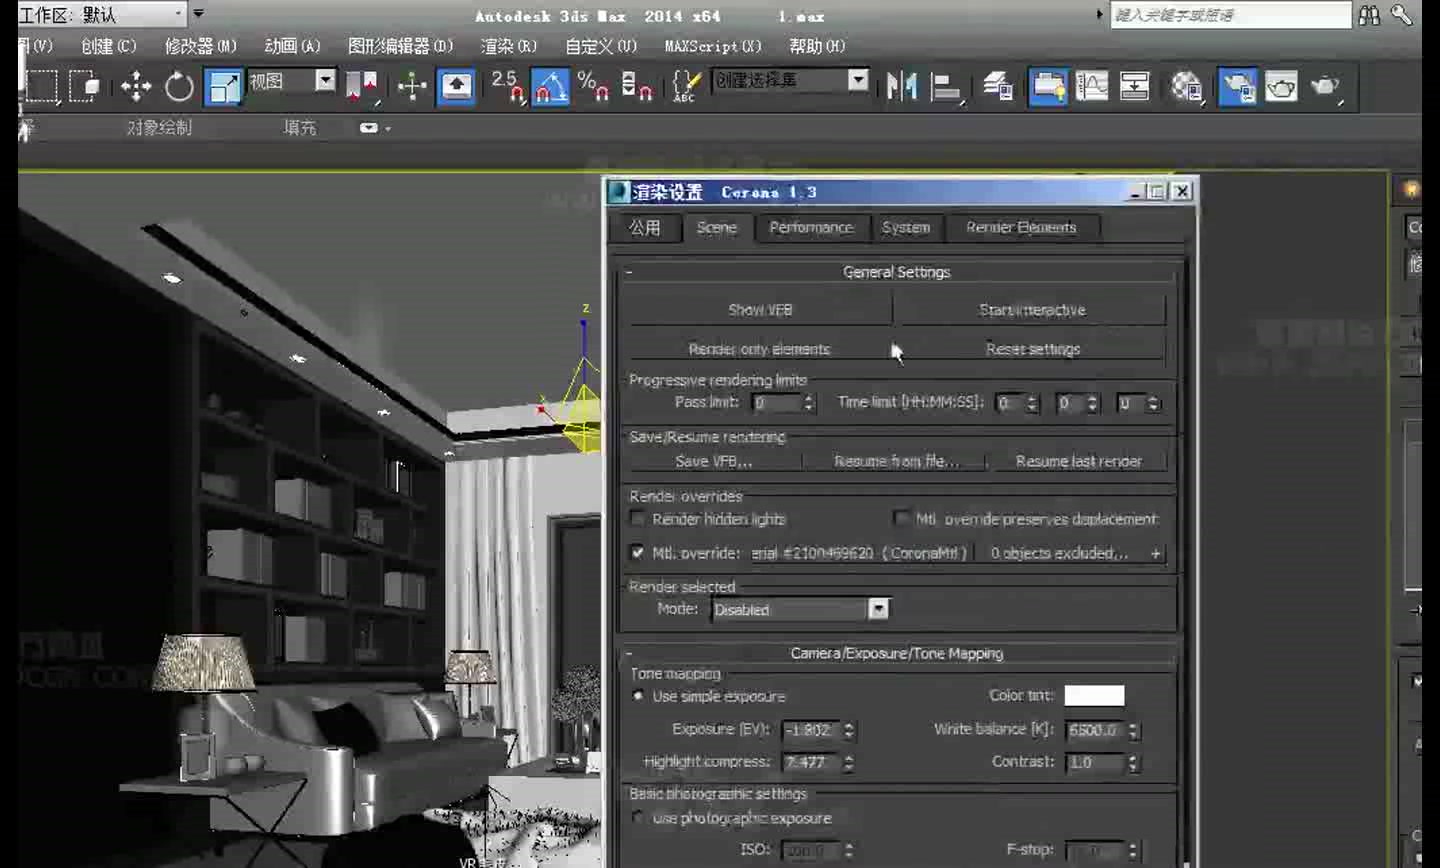Image resolution: width=1440 pixels, height=868 pixels.
Task: Open the Curve Editor icon
Action: click(x=1092, y=86)
